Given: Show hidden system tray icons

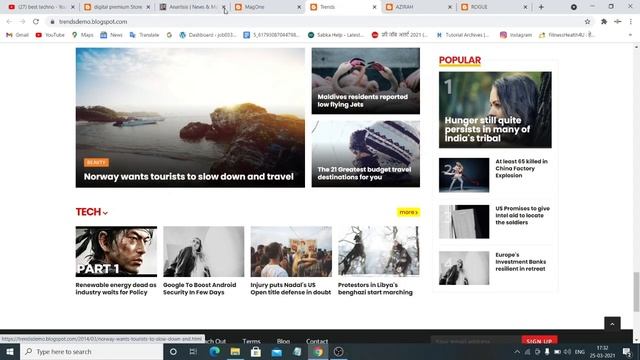Looking at the screenshot, I should click(x=517, y=351).
